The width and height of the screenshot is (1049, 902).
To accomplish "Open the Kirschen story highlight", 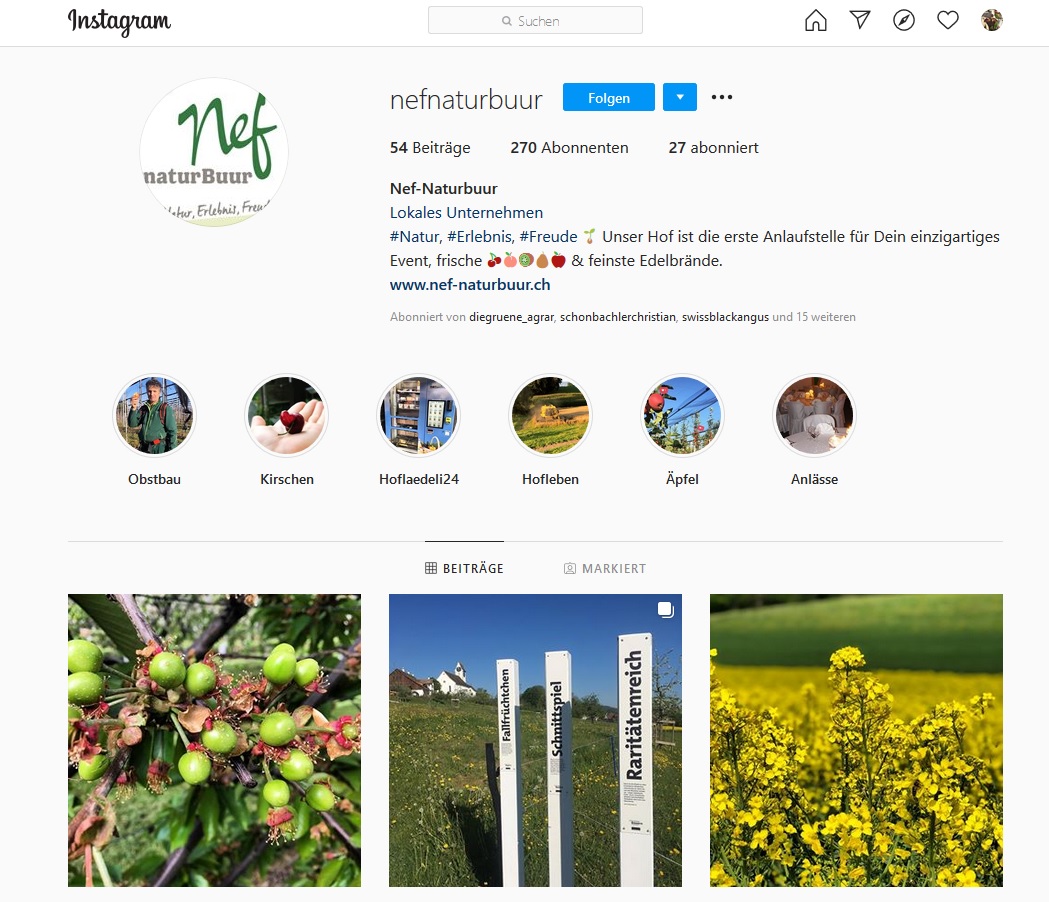I will (x=286, y=416).
